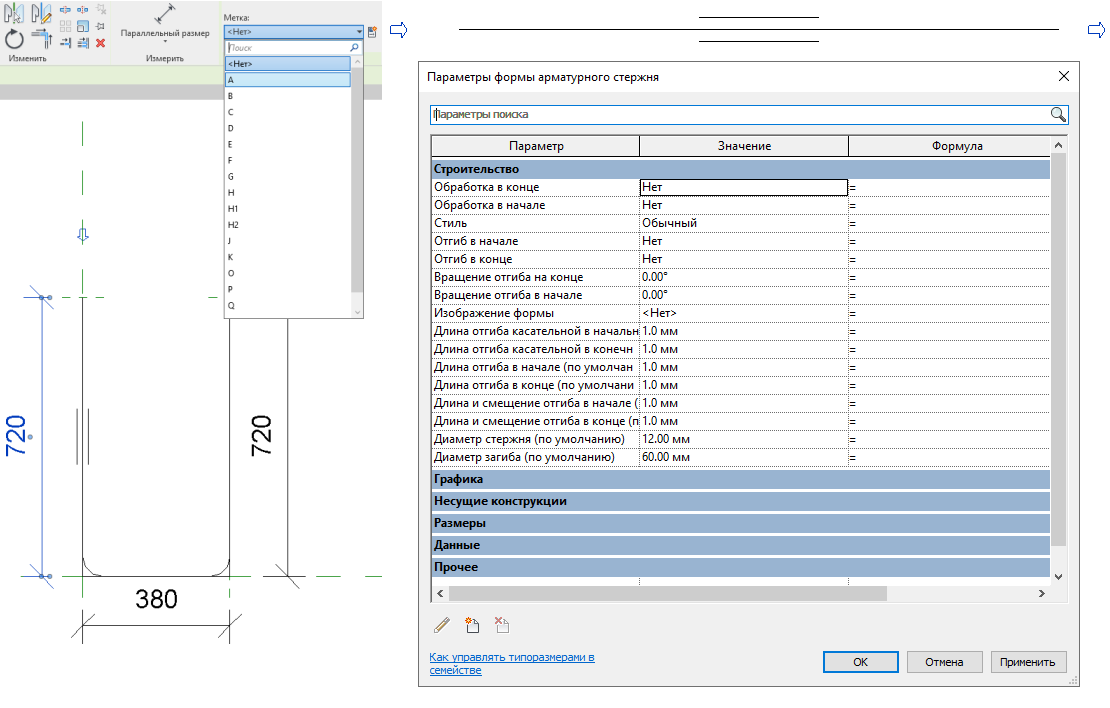
Task: Select <Нет> in the Метка list
Action: coord(287,64)
